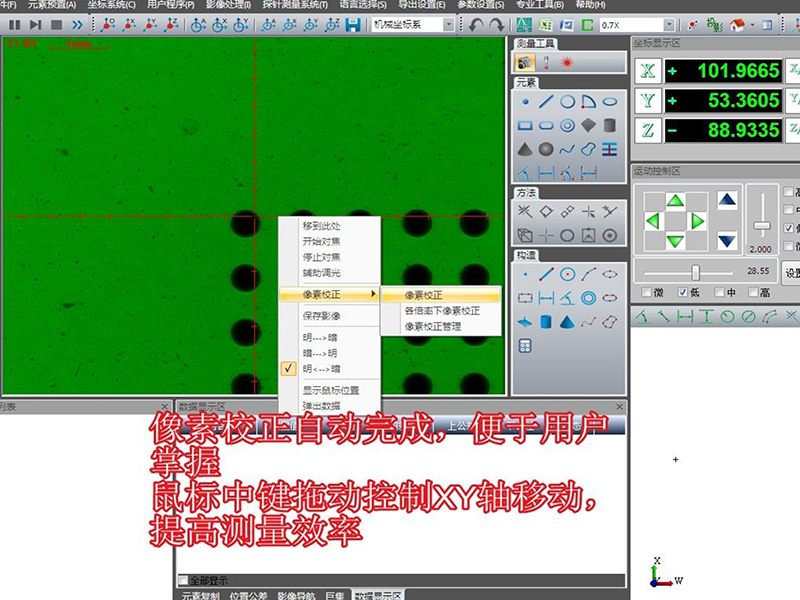The width and height of the screenshot is (800, 600).
Task: Select the Curve spline element icon
Action: tap(567, 149)
